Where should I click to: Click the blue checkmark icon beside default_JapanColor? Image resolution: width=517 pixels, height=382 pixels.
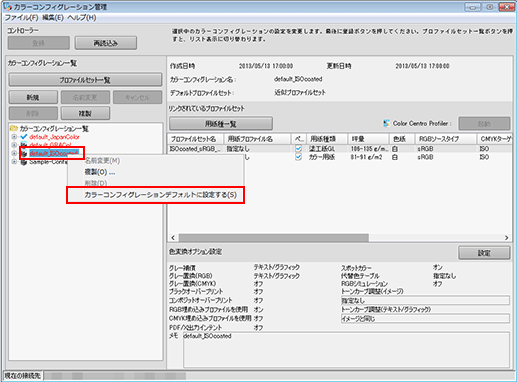tap(23, 137)
